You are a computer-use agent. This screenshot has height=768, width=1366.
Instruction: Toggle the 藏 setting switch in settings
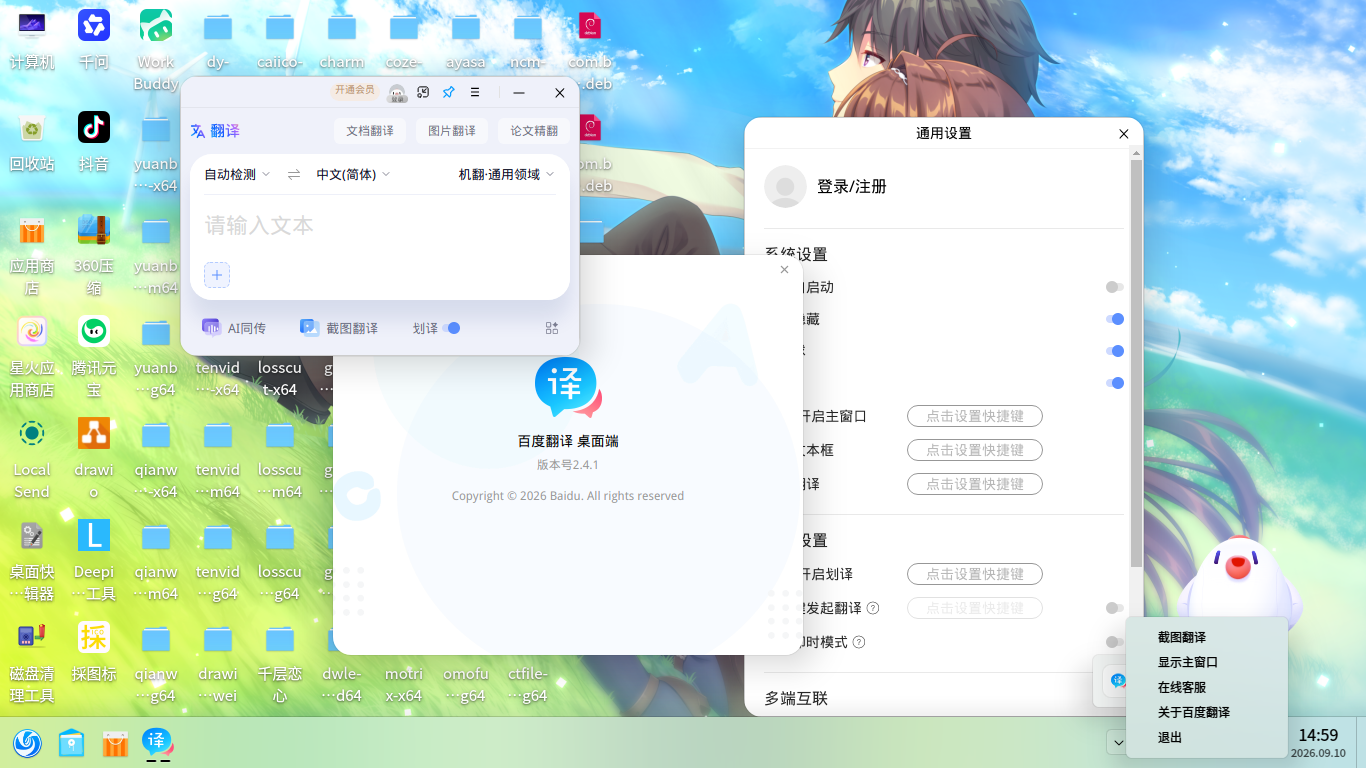pyautogui.click(x=1114, y=319)
